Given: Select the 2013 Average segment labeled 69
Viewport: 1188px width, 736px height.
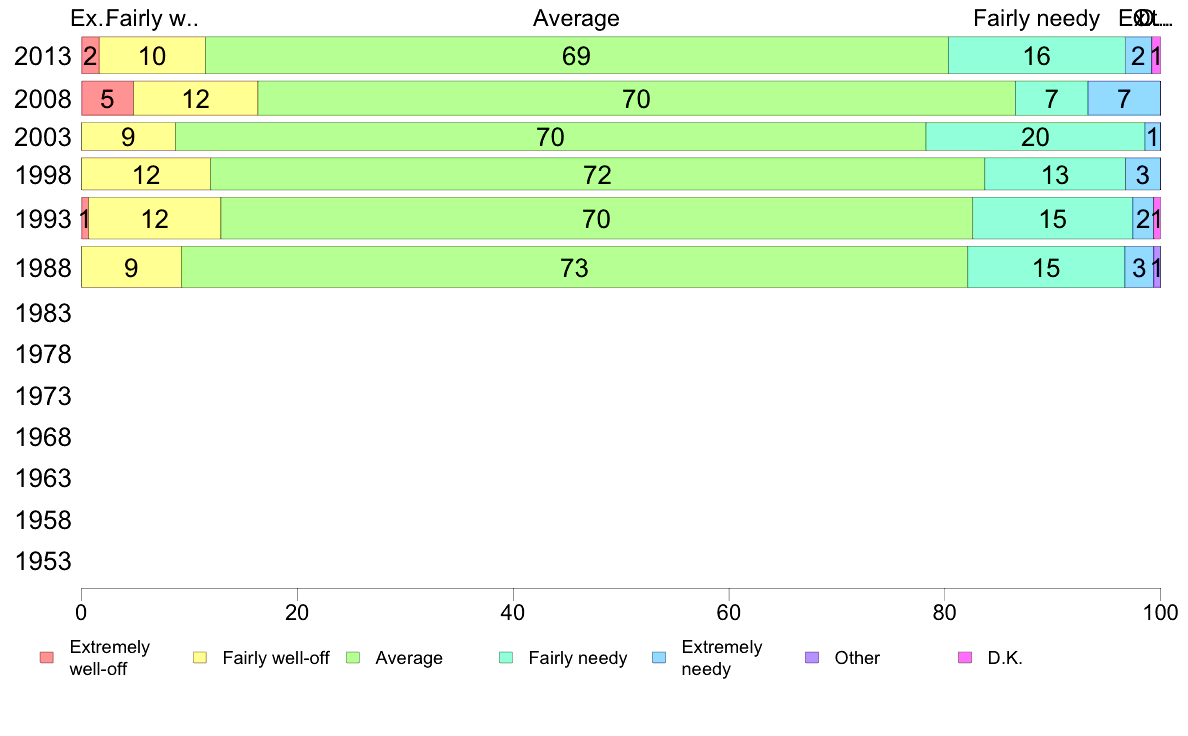Looking at the screenshot, I should click(x=577, y=55).
